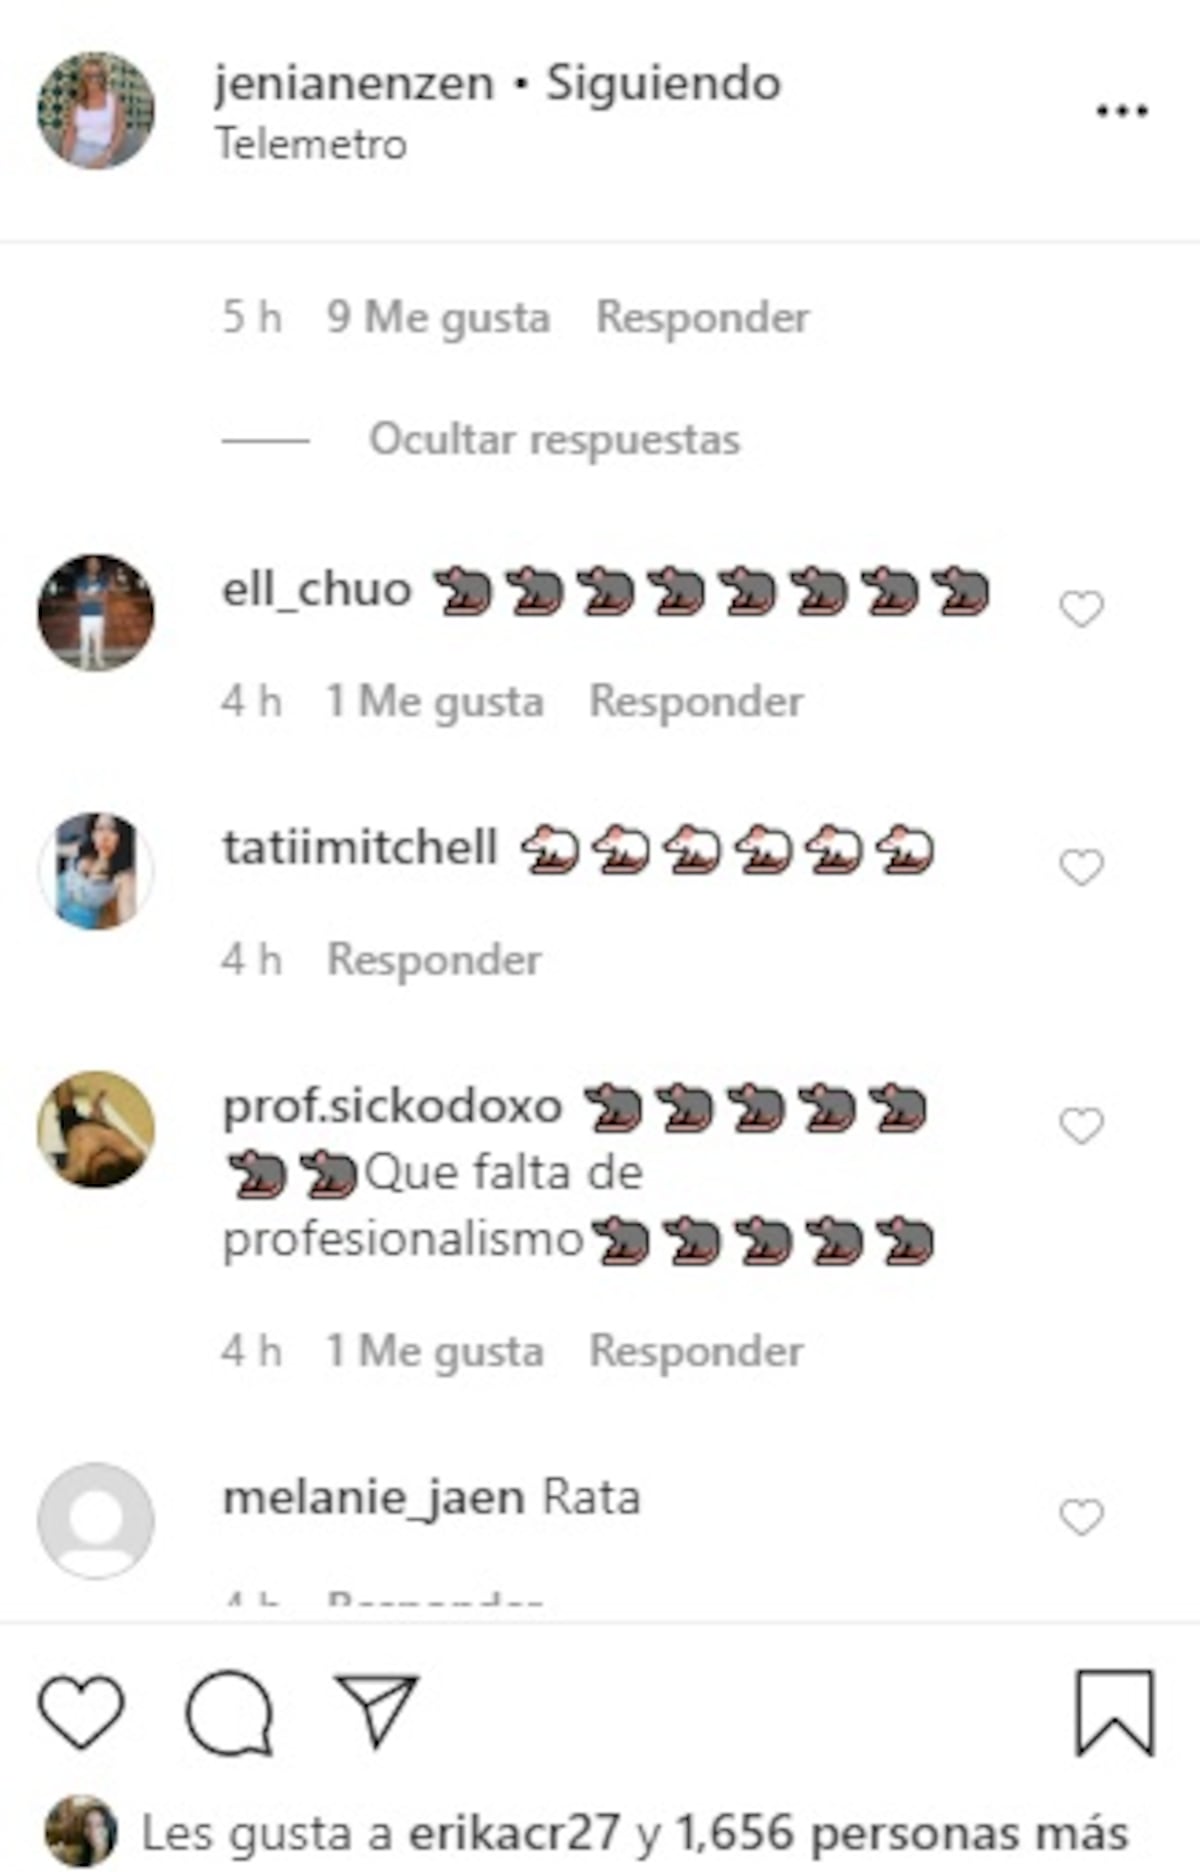
Task: Reply to tatiimitchell's comment via Responder
Action: click(434, 959)
